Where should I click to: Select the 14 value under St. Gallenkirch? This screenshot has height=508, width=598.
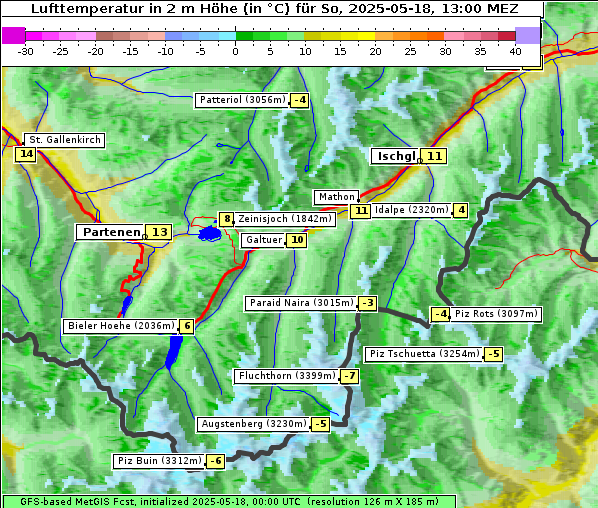(x=26, y=154)
